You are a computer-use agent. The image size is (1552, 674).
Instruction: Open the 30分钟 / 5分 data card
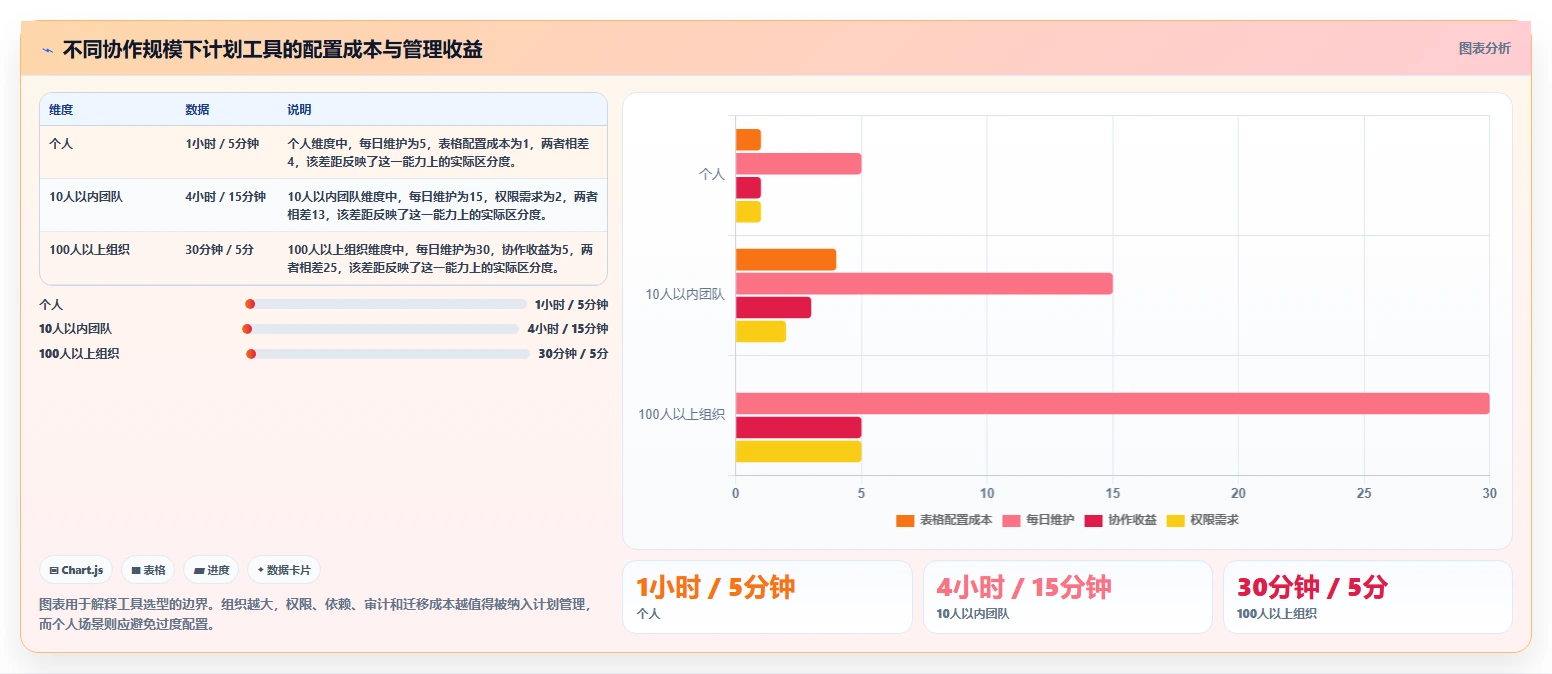1367,597
